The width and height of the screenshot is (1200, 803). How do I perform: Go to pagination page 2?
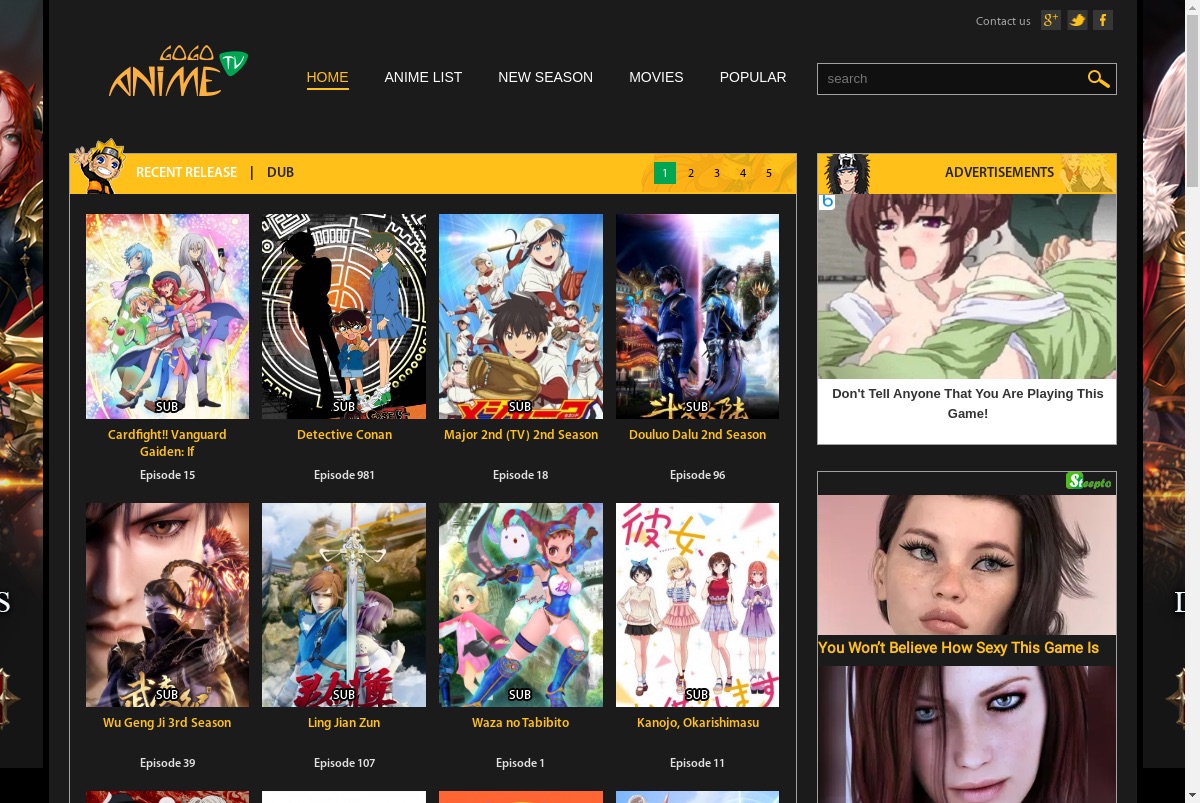[691, 173]
